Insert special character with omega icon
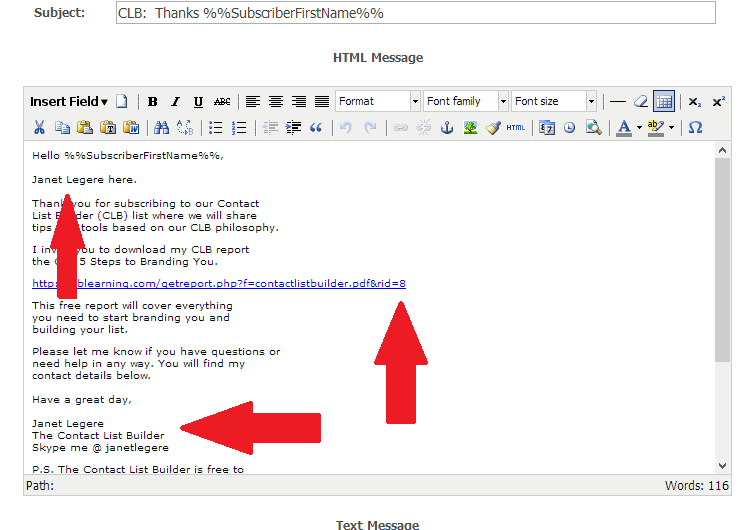 tap(695, 127)
